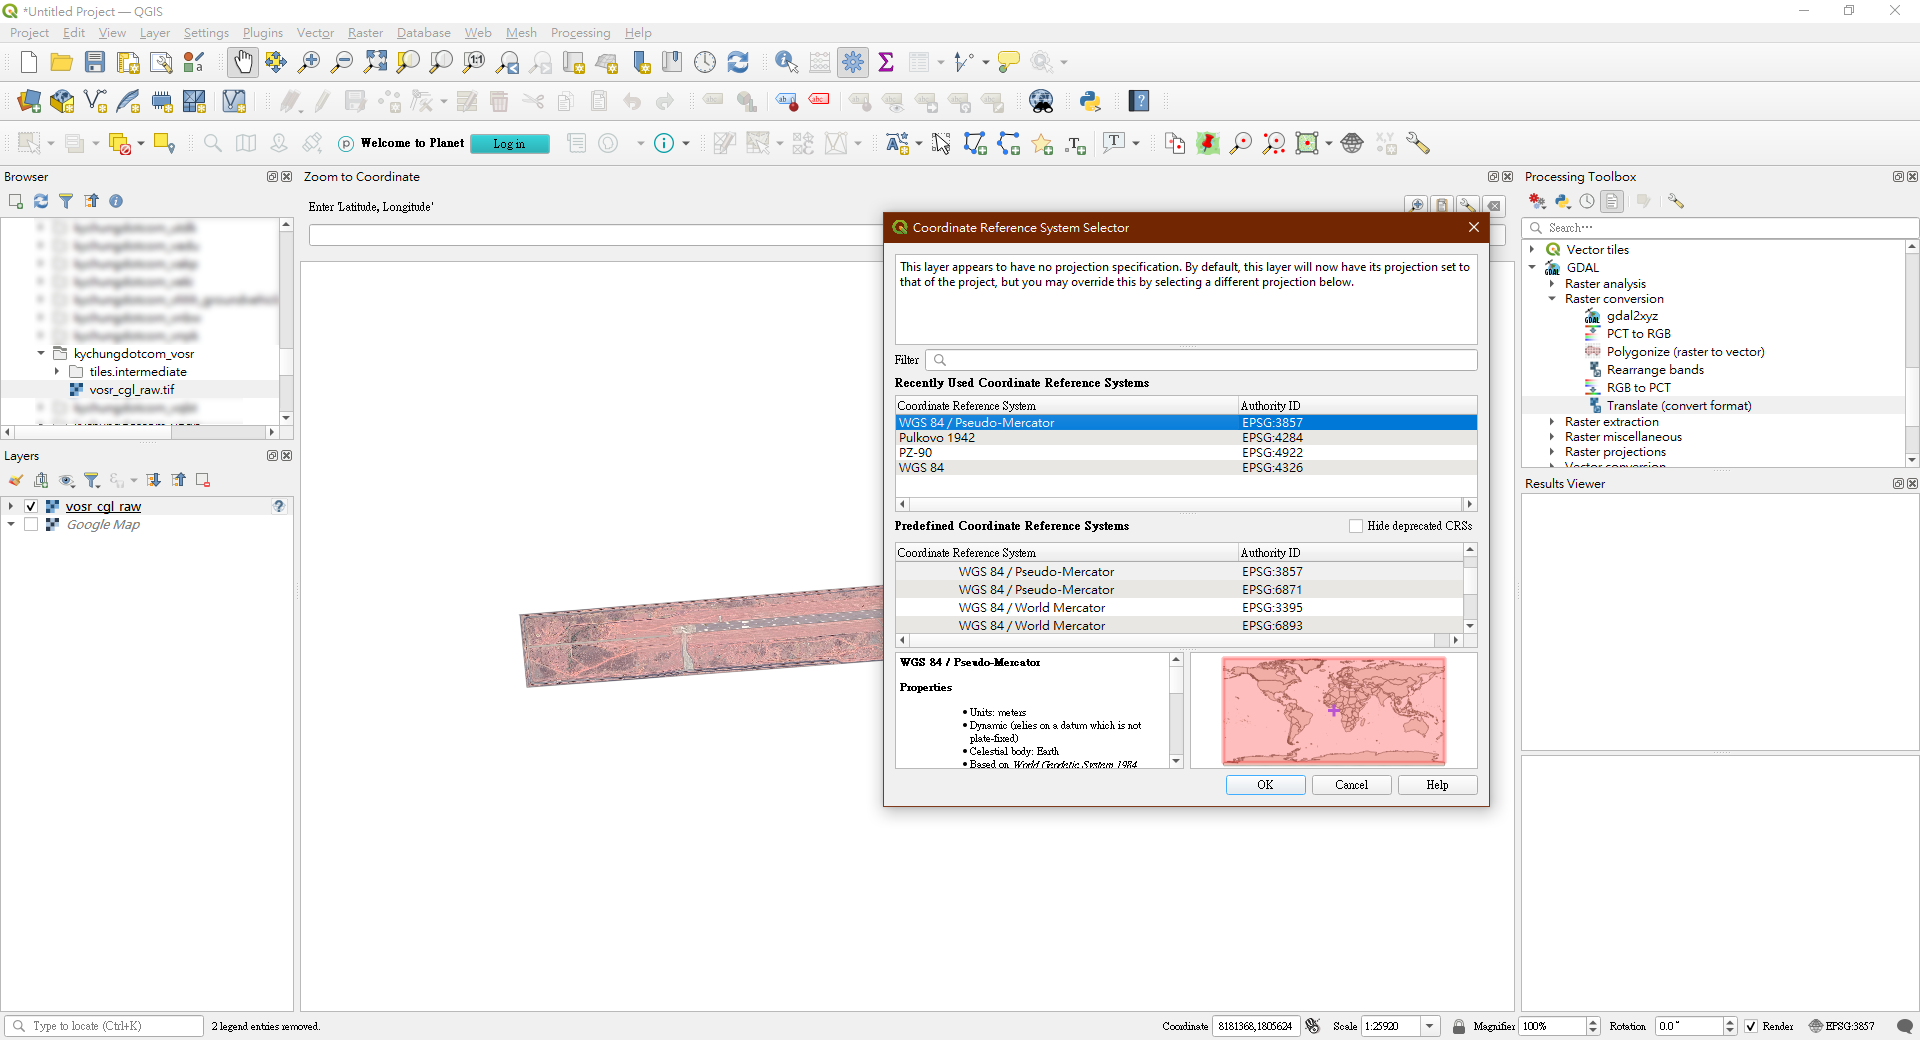Viewport: 1920px width, 1040px height.
Task: Open the Database menu
Action: 423,33
